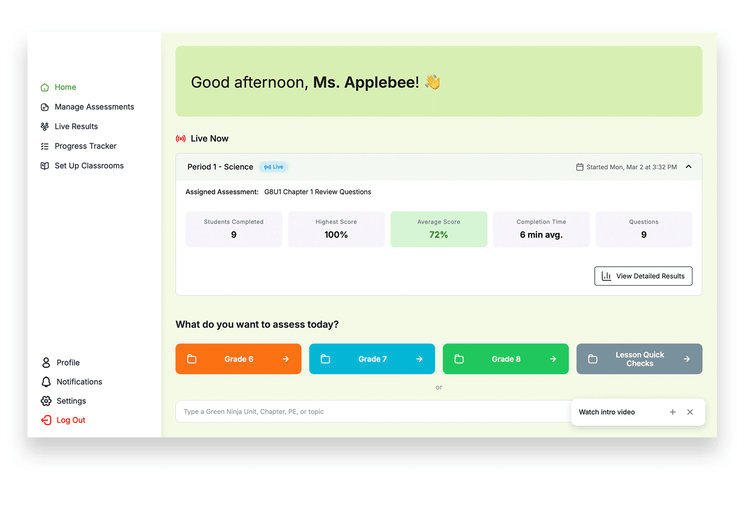Click the Watch intro video label
The image size is (744, 531).
(x=606, y=412)
